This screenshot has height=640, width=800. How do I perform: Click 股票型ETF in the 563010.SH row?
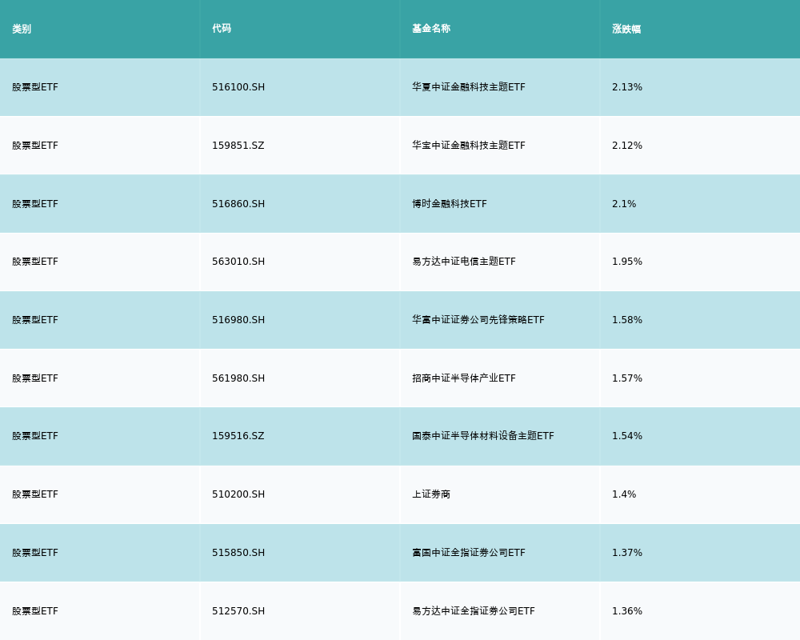(x=35, y=261)
